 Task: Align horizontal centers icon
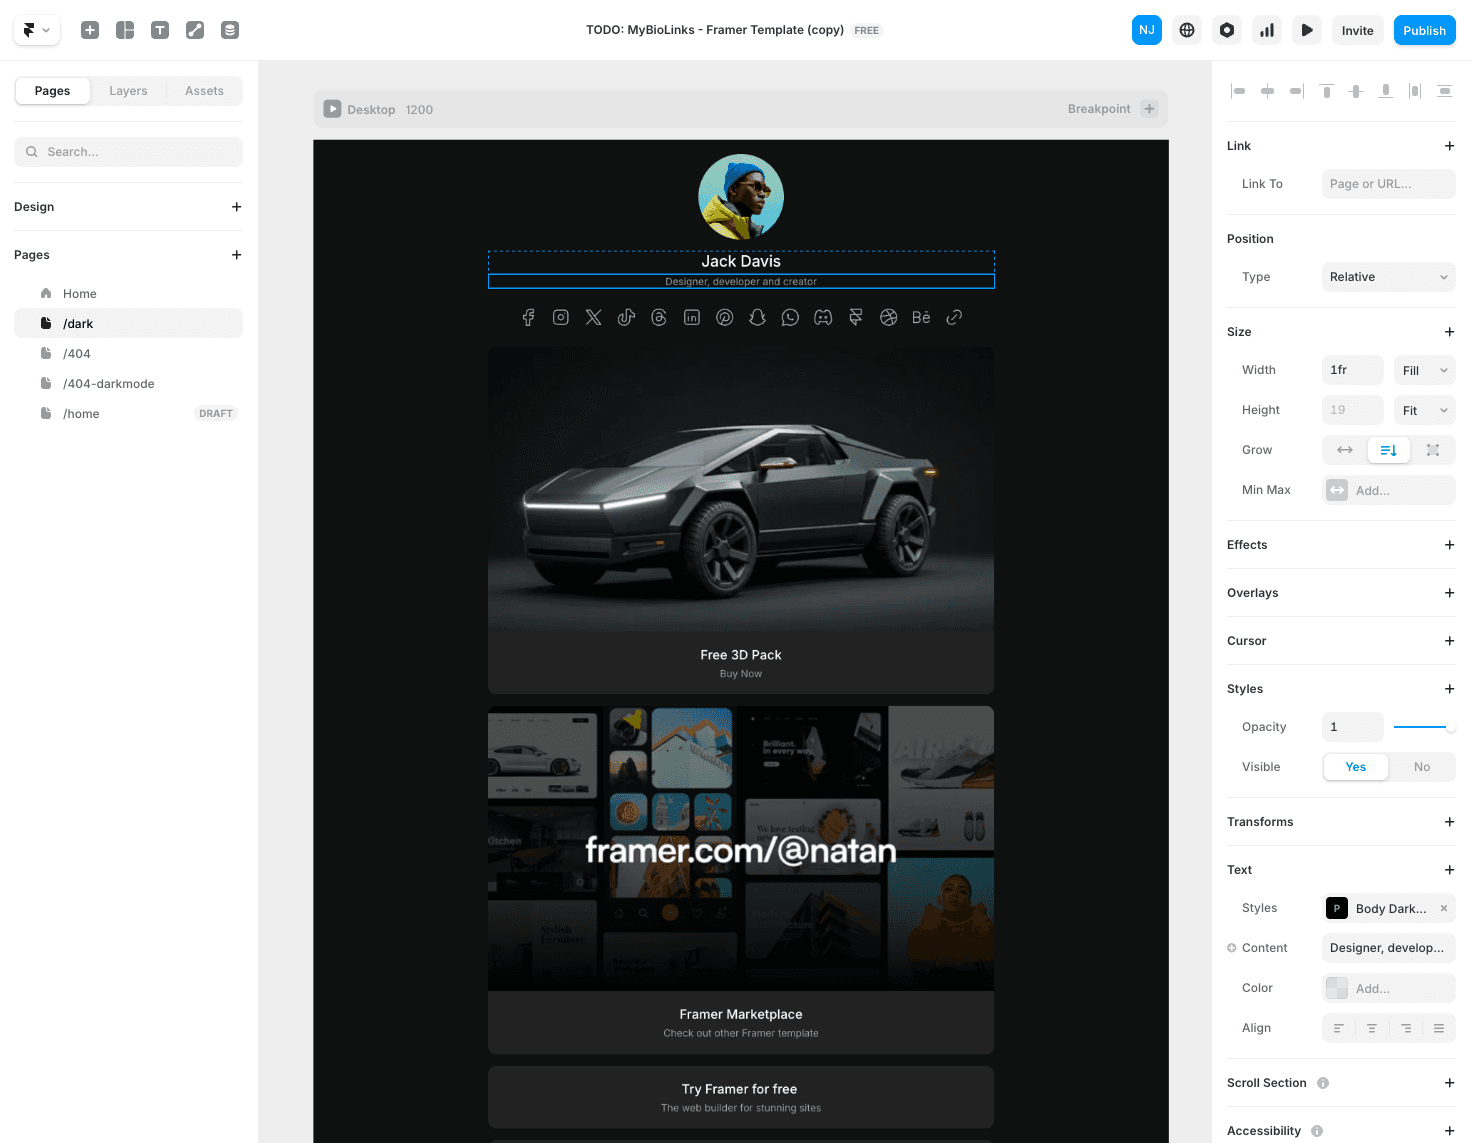(x=1267, y=91)
